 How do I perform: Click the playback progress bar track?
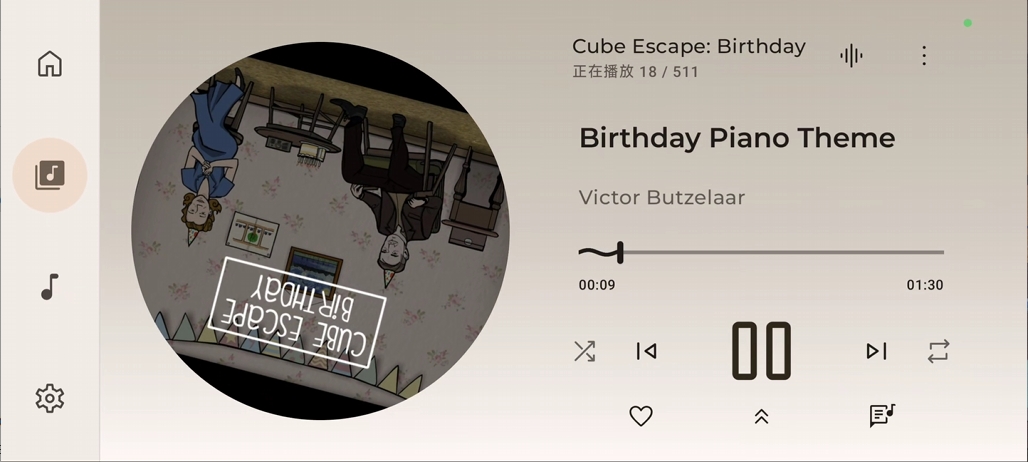click(761, 252)
